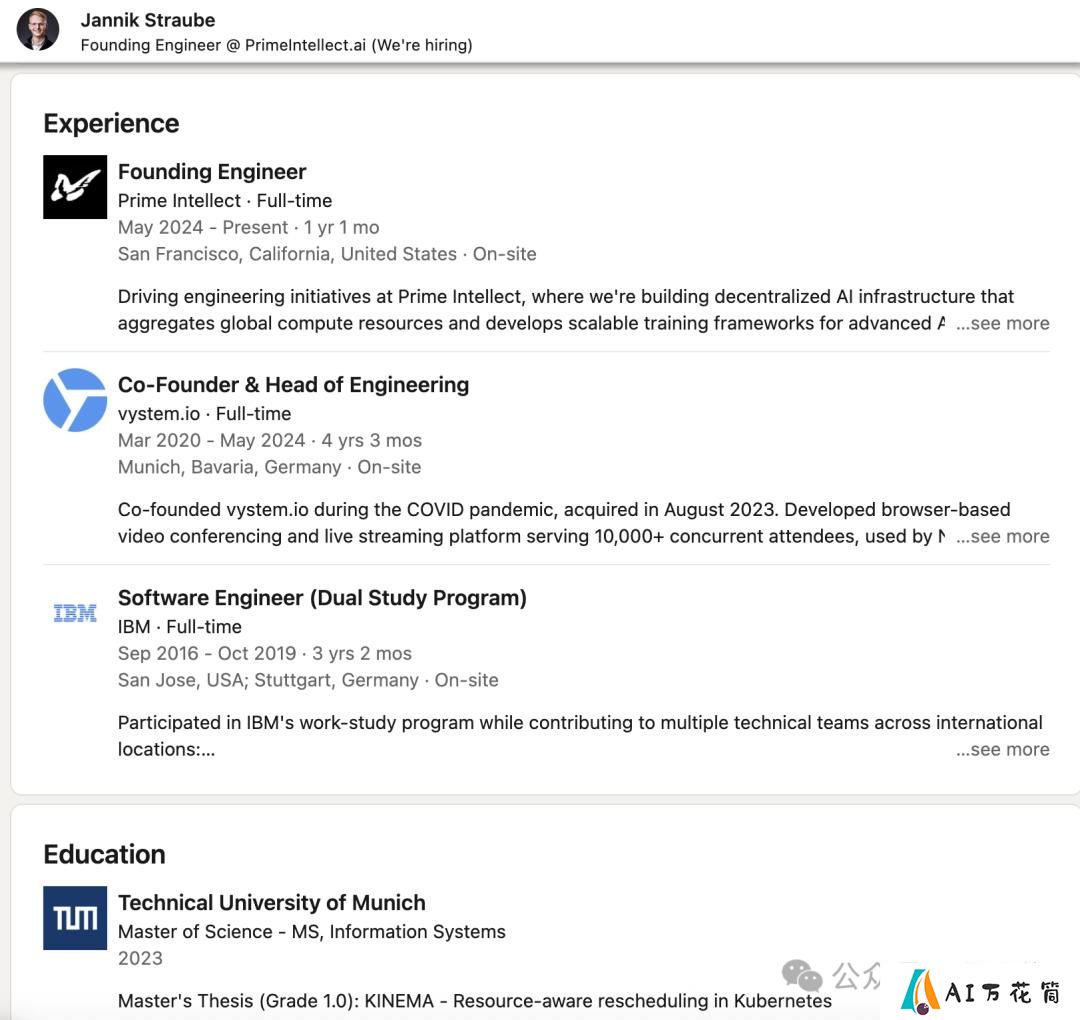The height and width of the screenshot is (1020, 1080).
Task: Expand vystem.io description with see more
Action: click(1003, 536)
